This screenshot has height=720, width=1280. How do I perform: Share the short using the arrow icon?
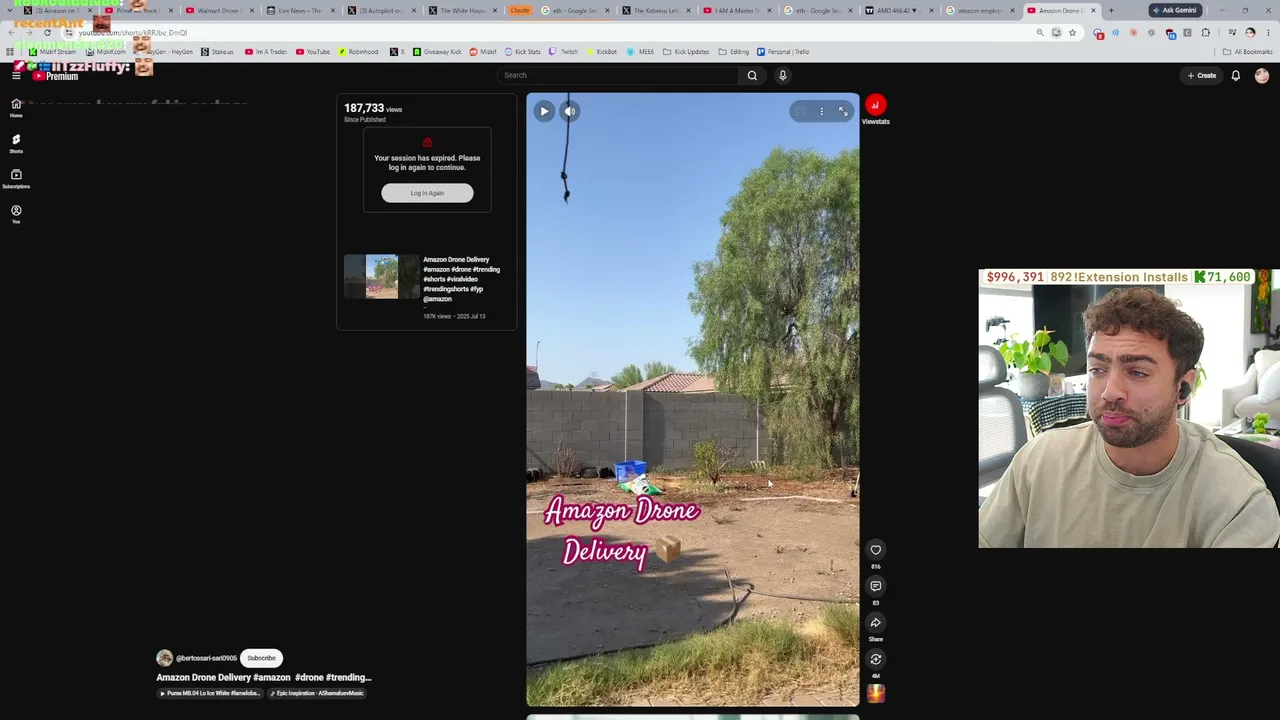coord(875,623)
